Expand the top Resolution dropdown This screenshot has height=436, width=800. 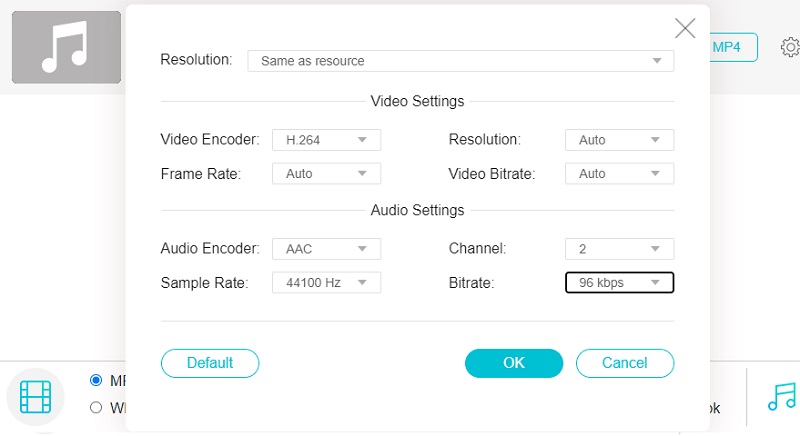(460, 61)
